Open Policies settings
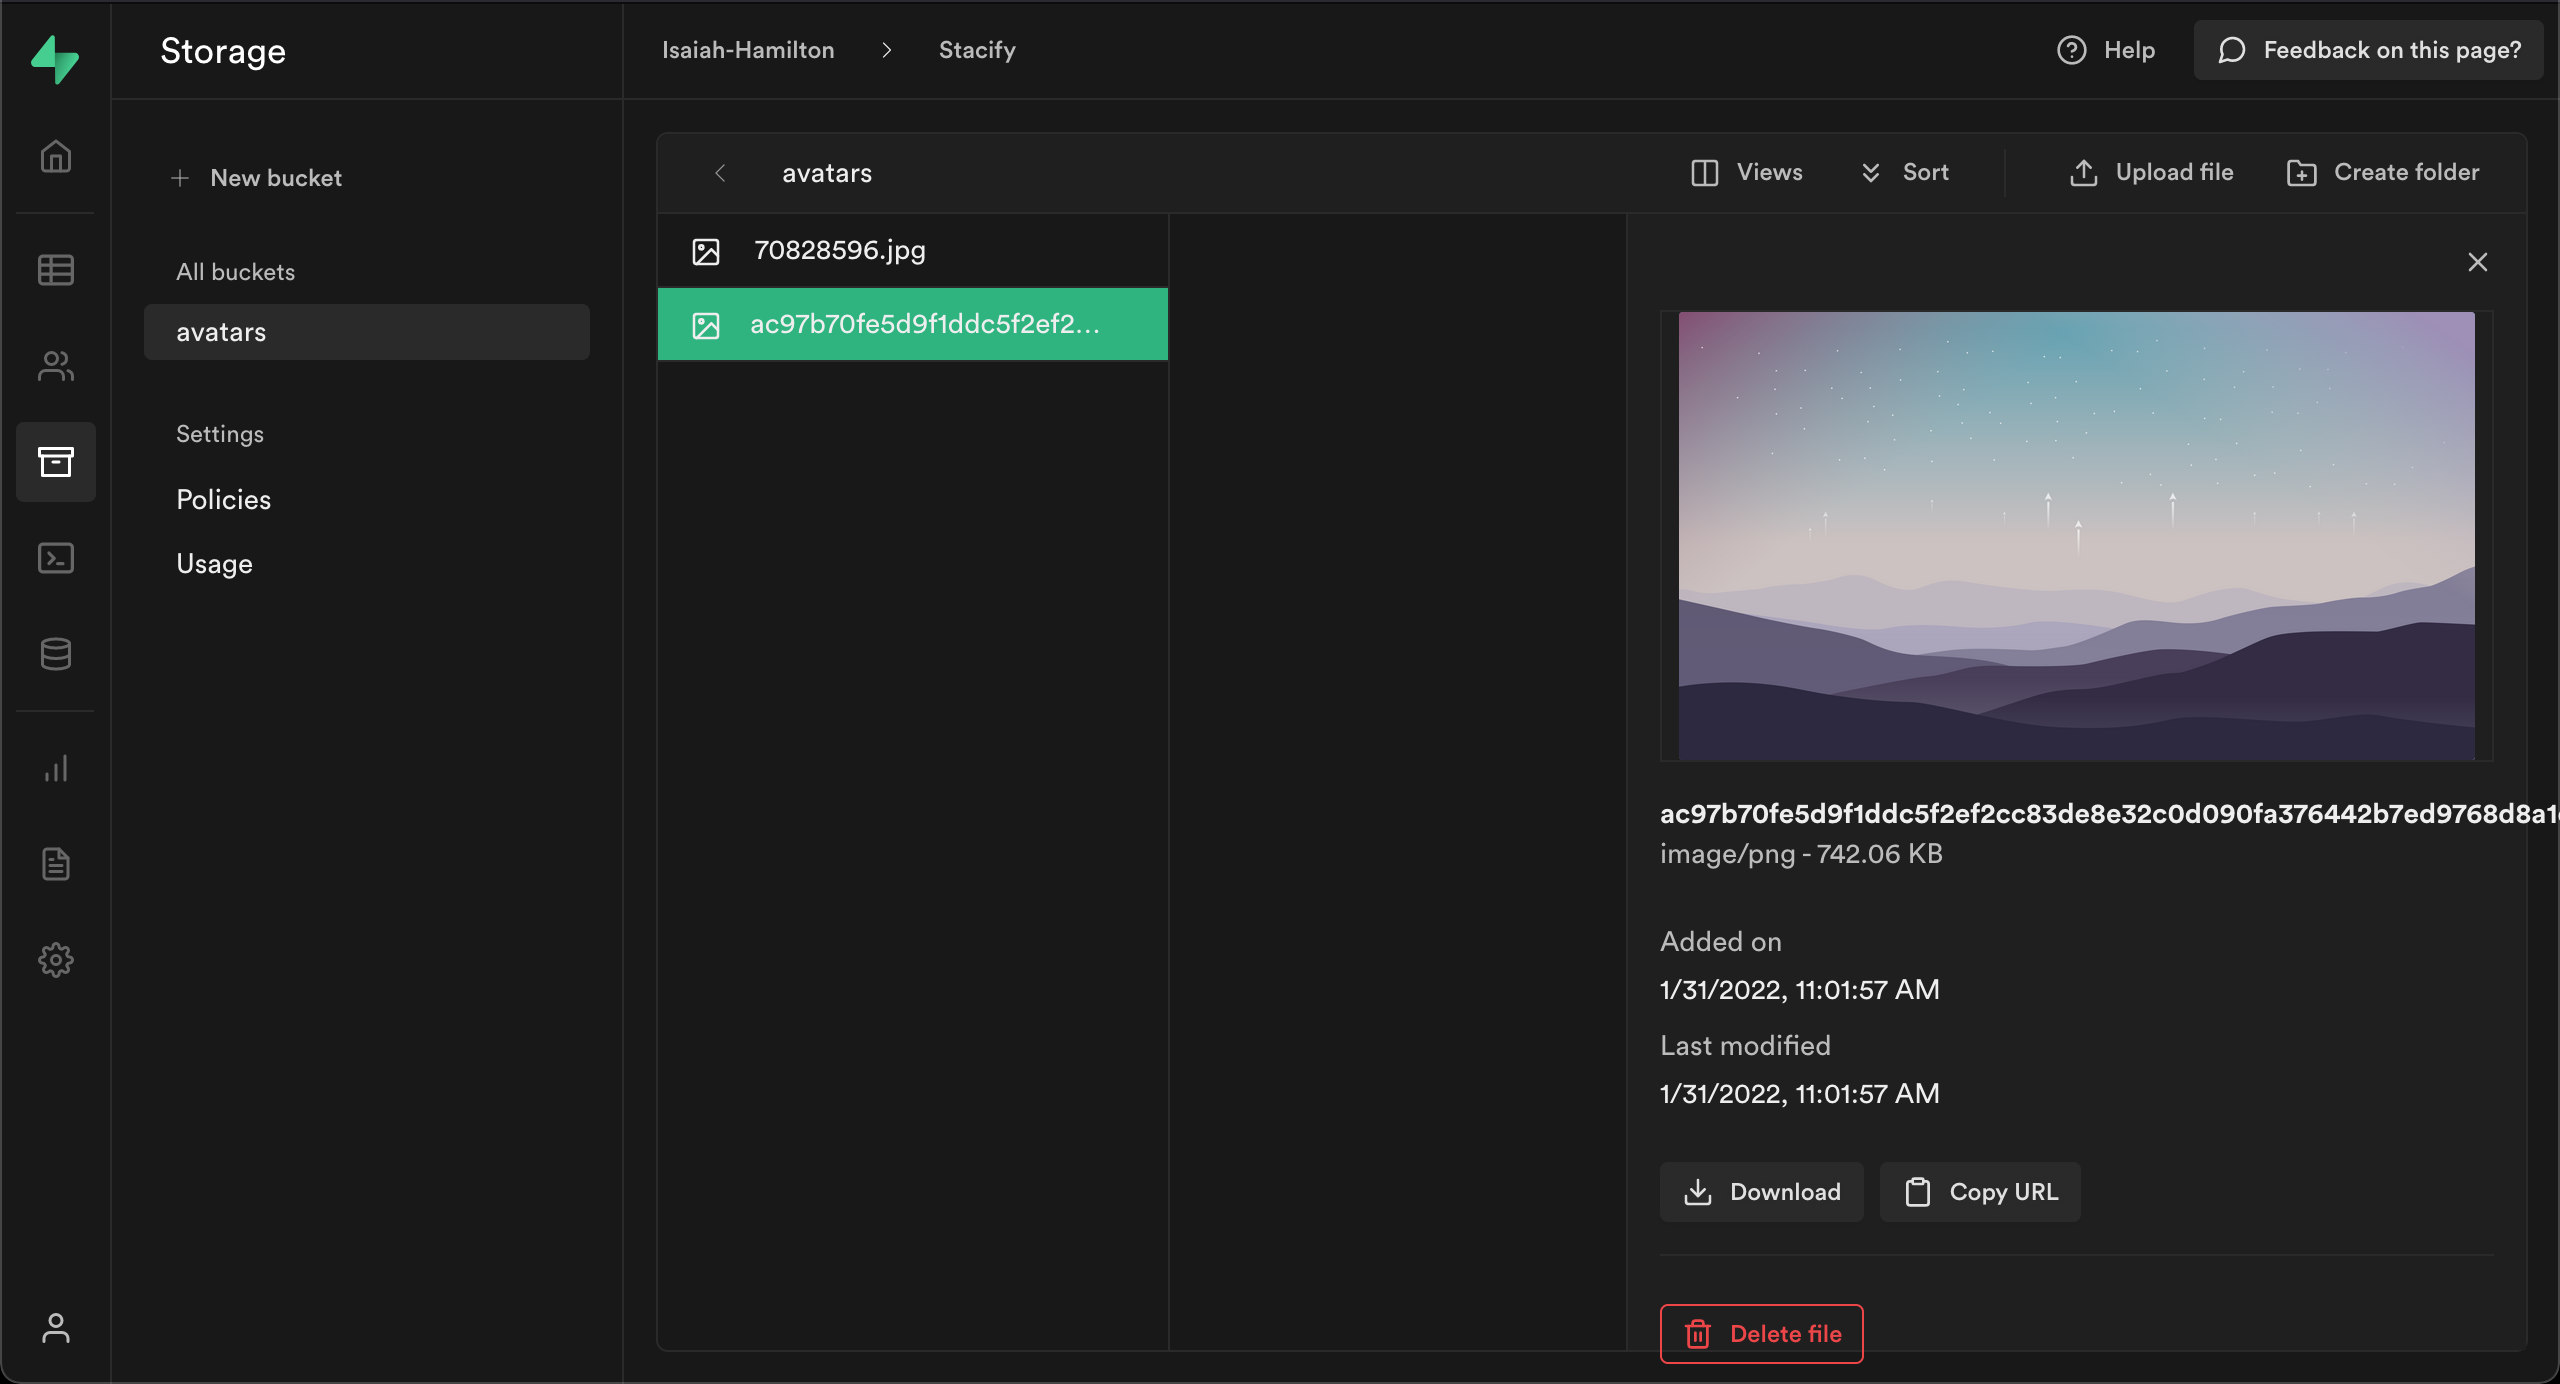This screenshot has height=1384, width=2560. coord(224,500)
